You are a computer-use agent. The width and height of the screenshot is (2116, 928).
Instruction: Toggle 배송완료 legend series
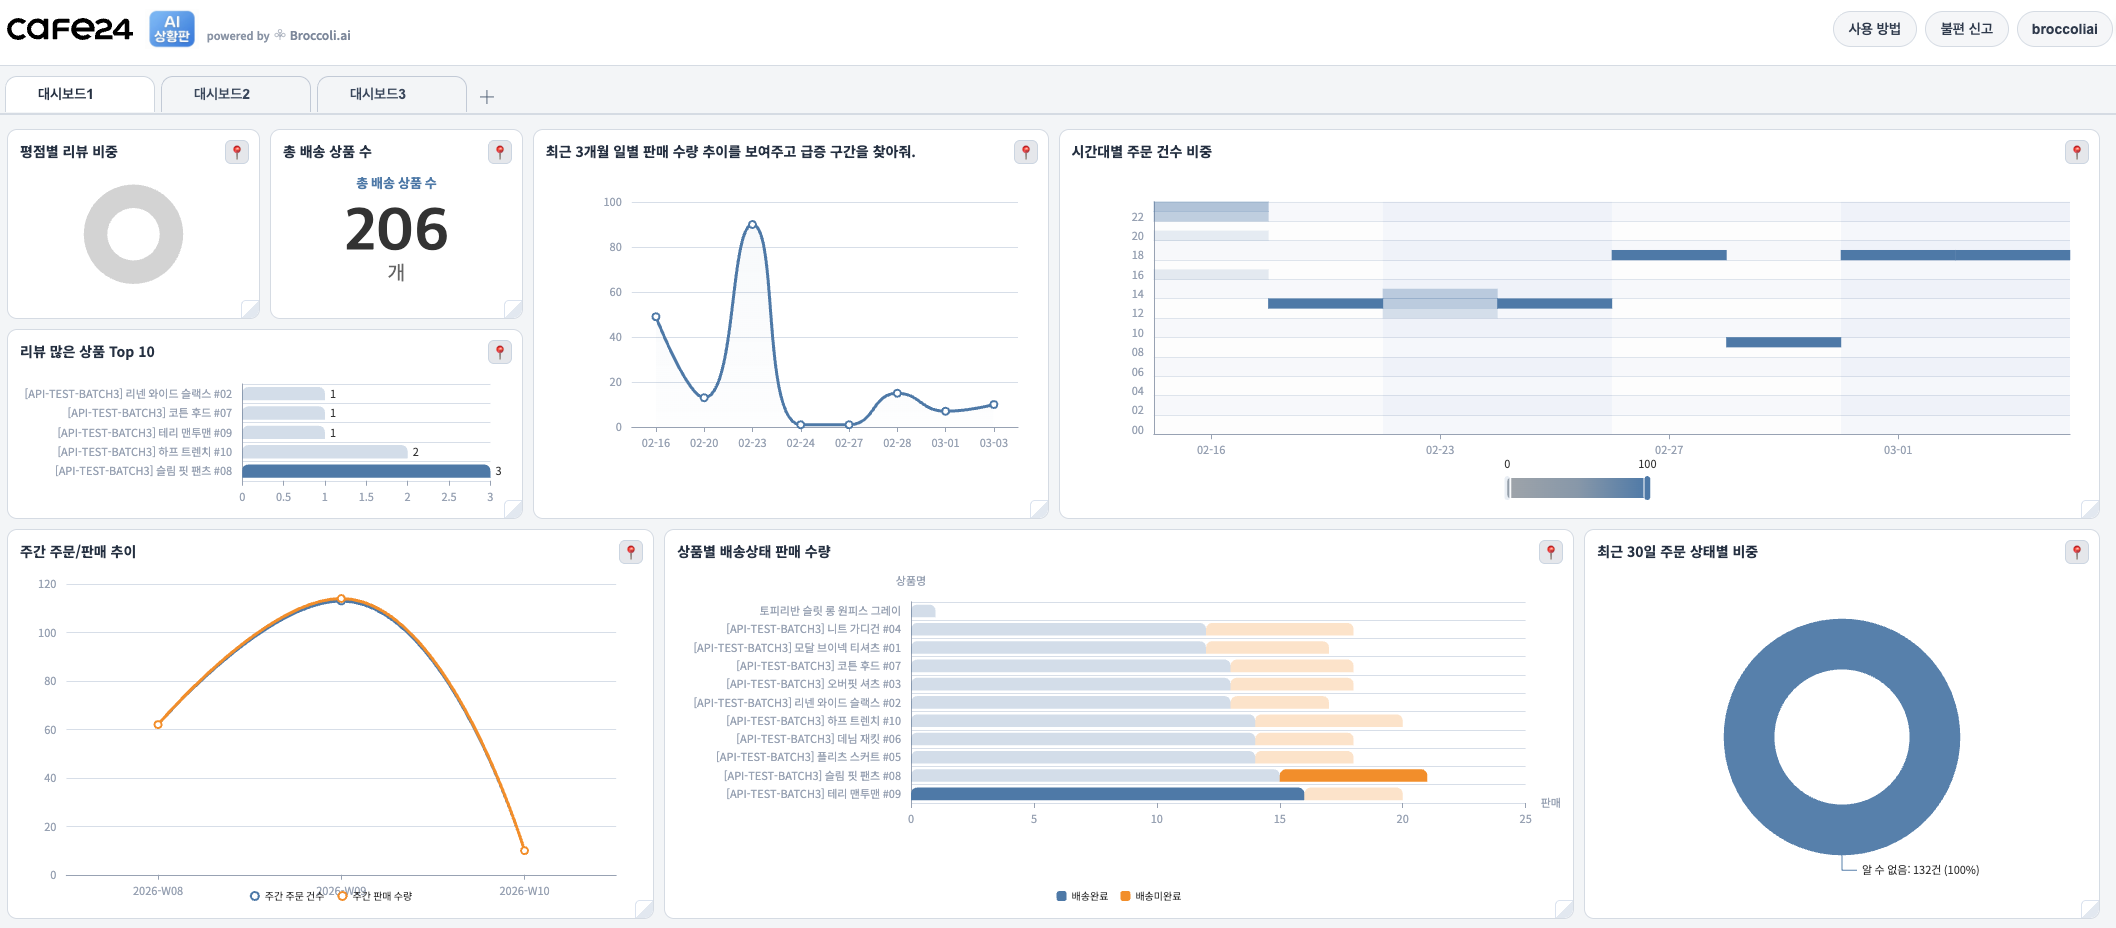tap(1082, 896)
